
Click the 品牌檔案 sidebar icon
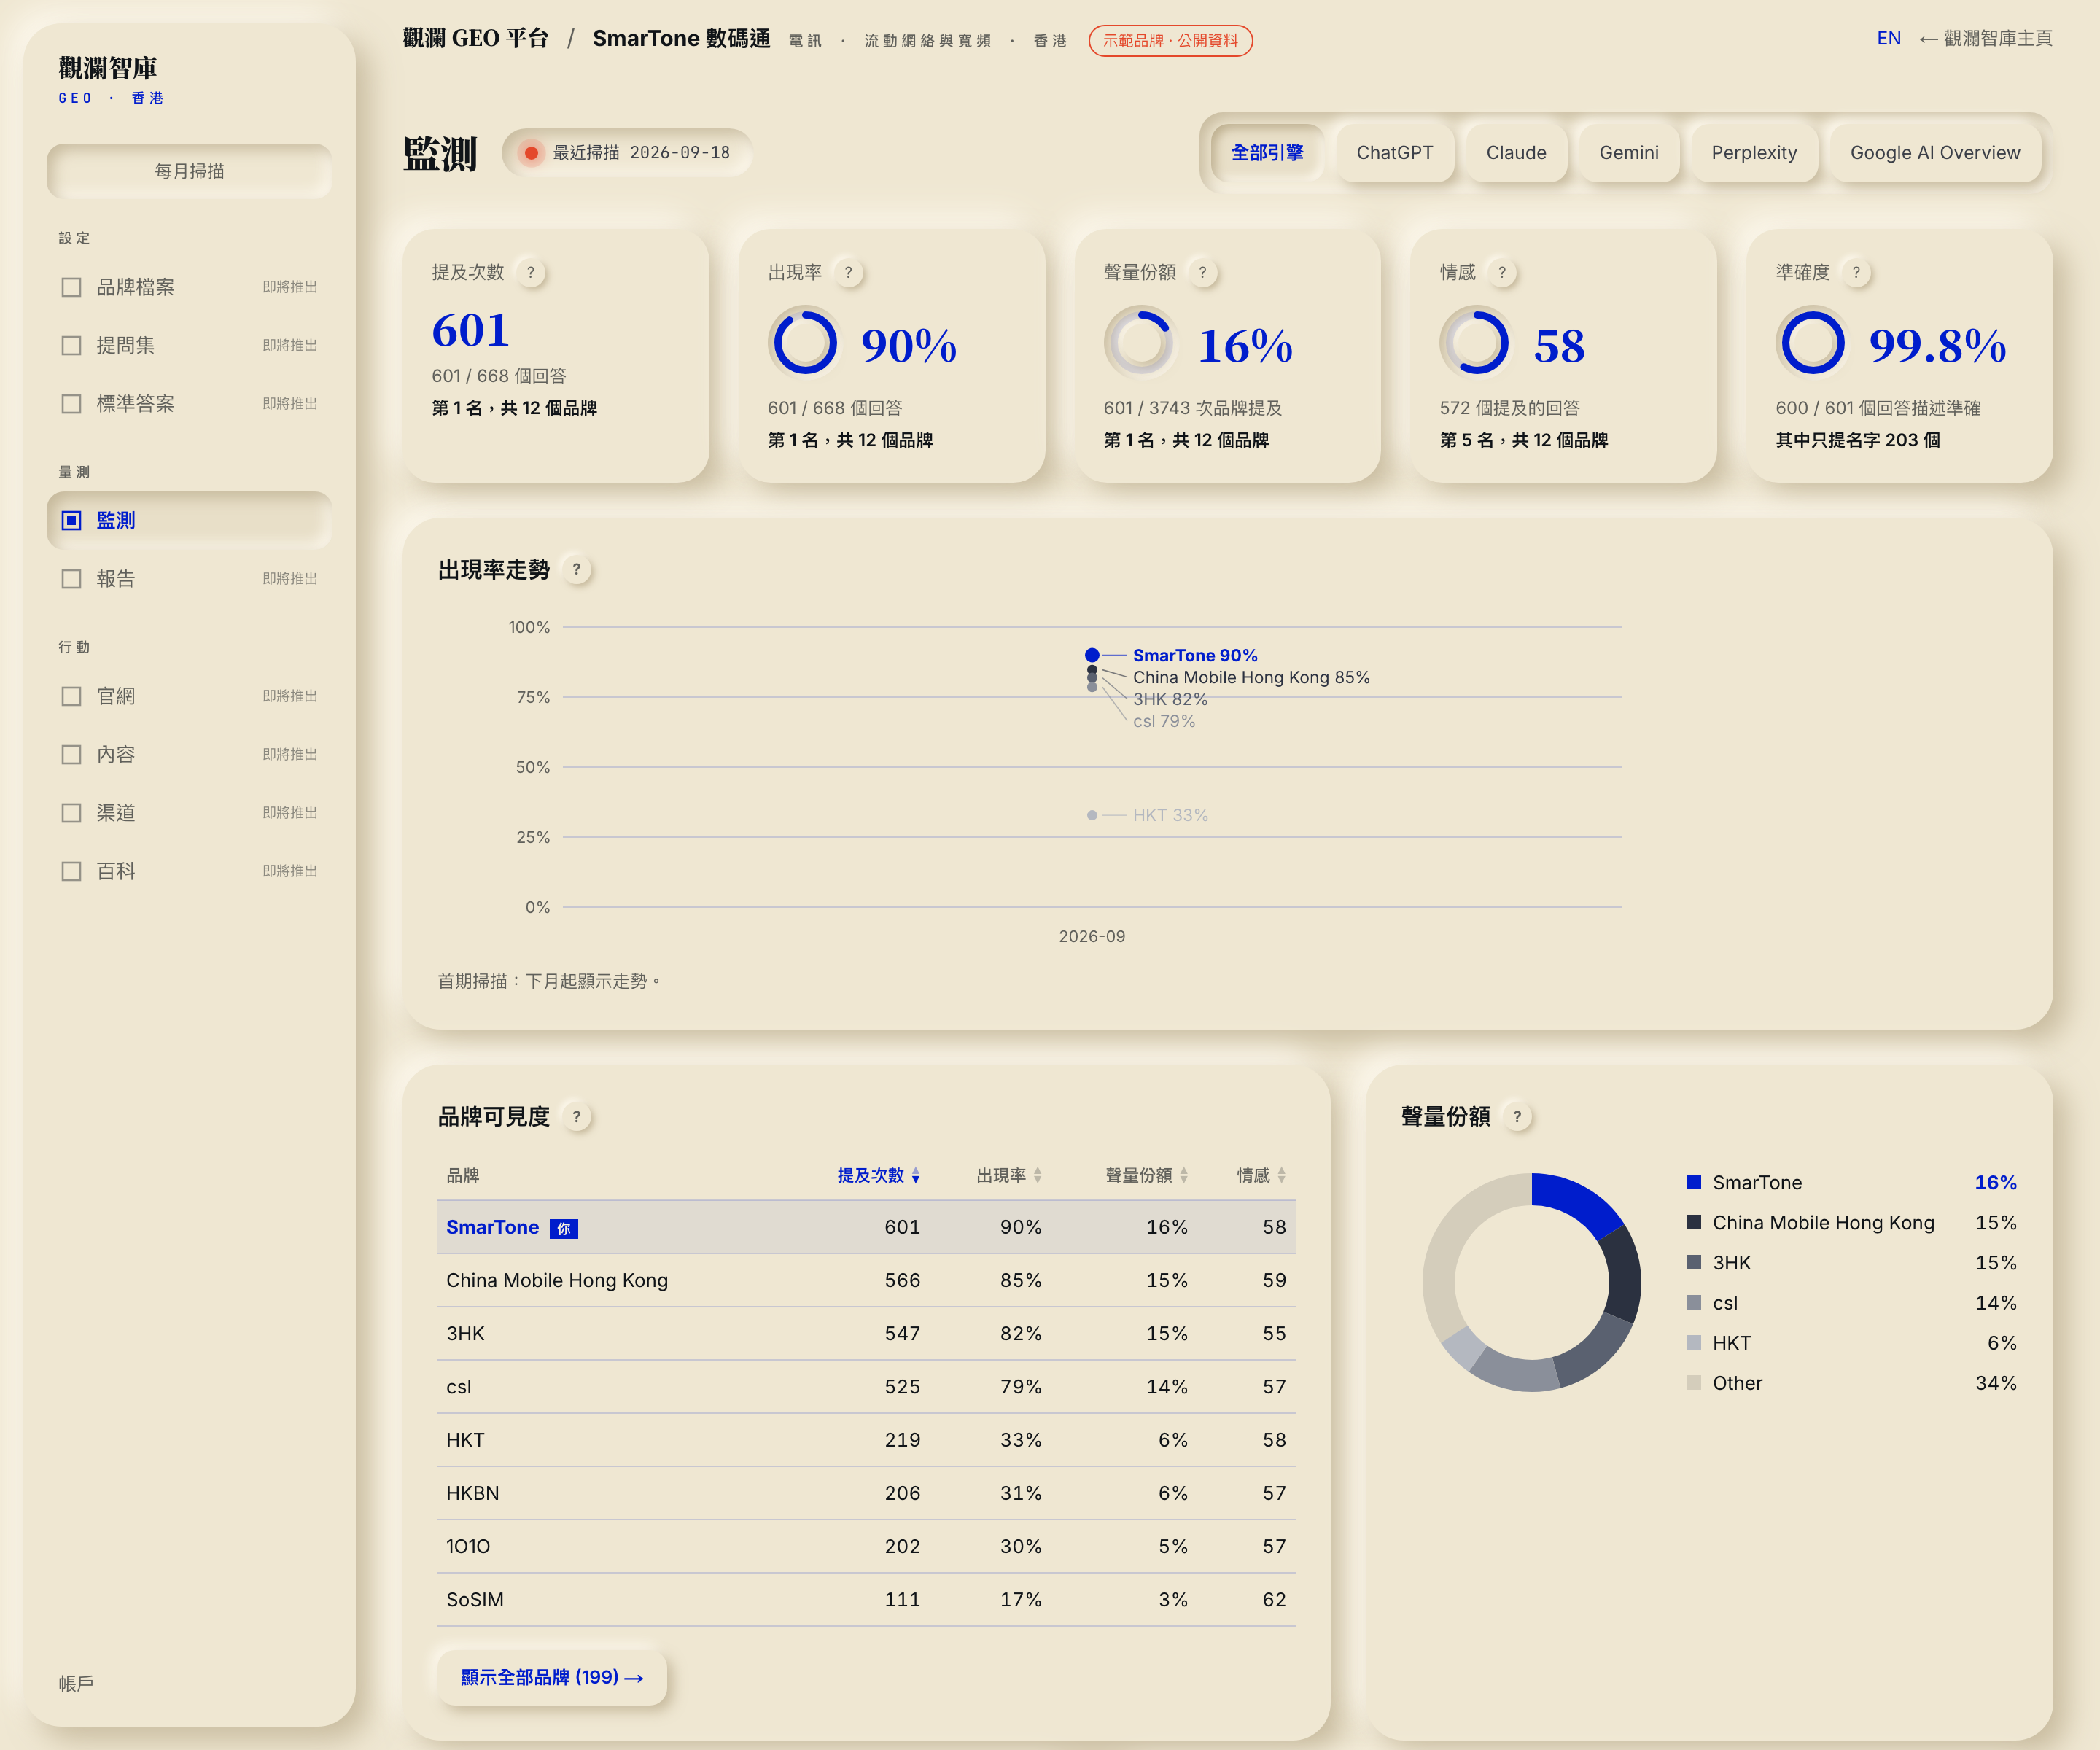(x=71, y=287)
